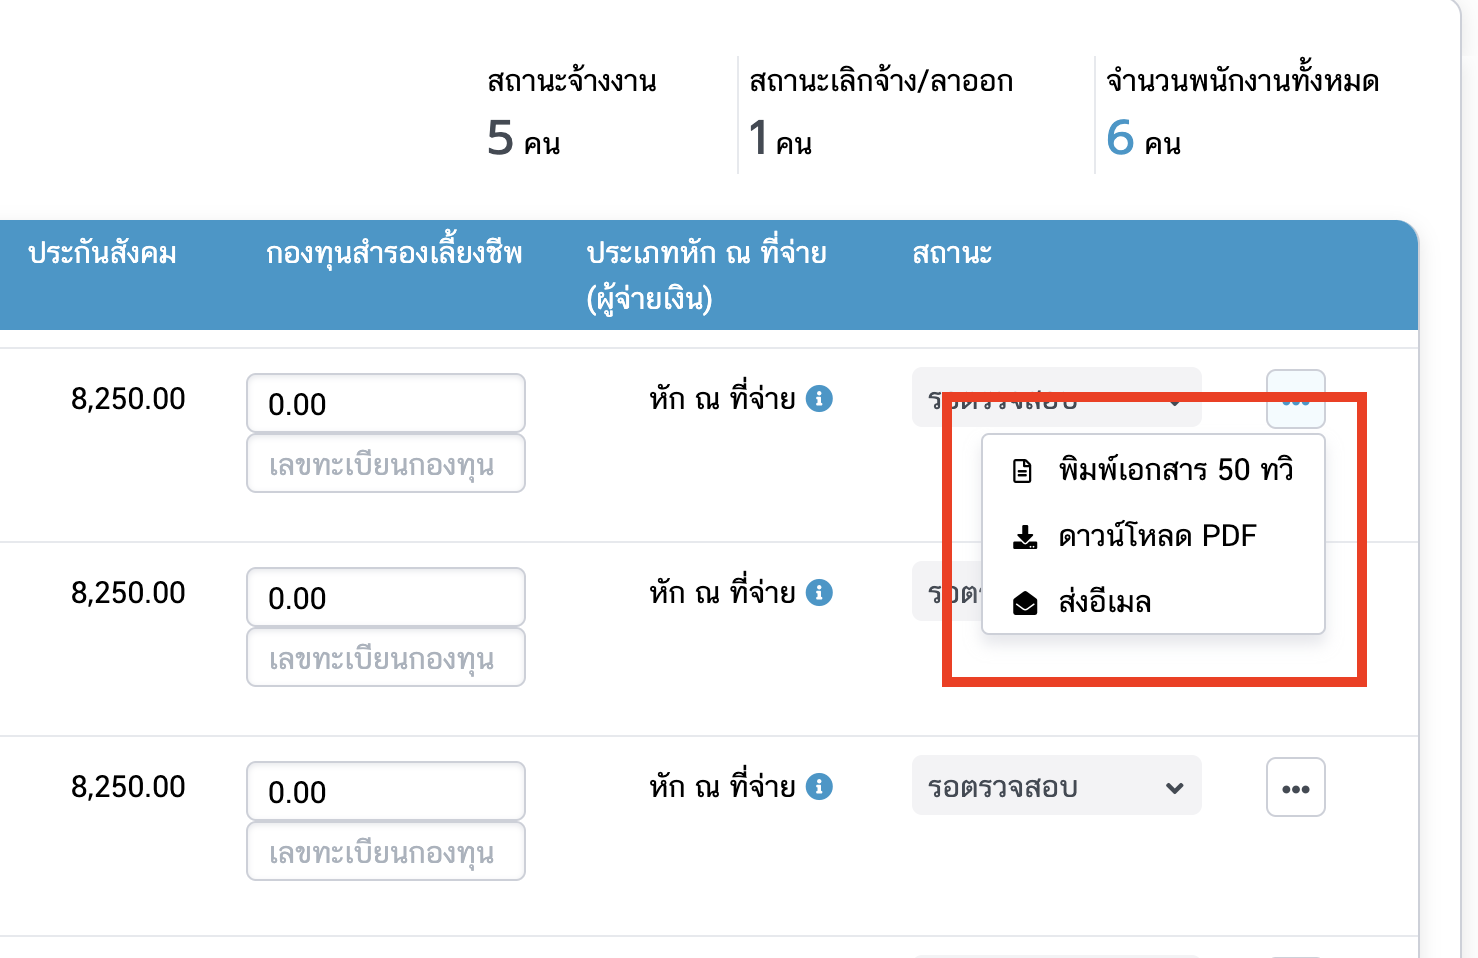Click info icon in second row's withholding cell
Viewport: 1478px width, 958px height.
tap(819, 593)
